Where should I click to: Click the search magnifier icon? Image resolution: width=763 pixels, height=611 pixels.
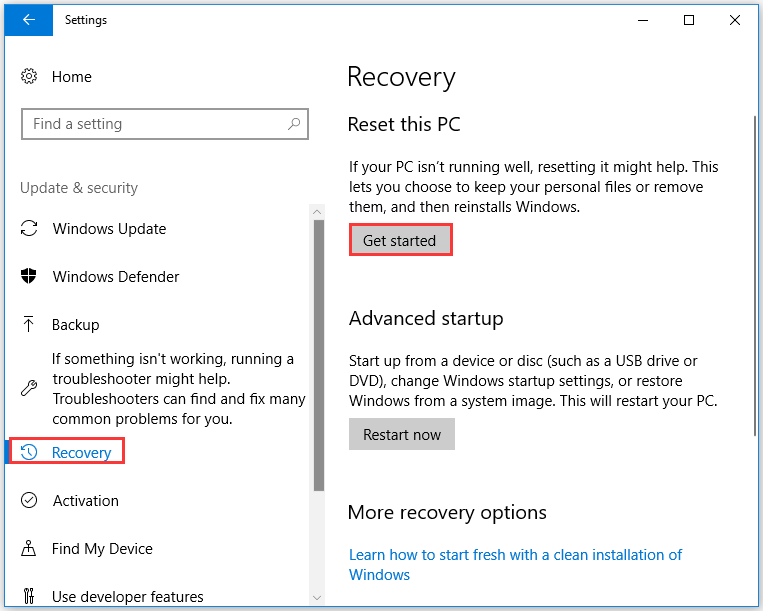294,124
